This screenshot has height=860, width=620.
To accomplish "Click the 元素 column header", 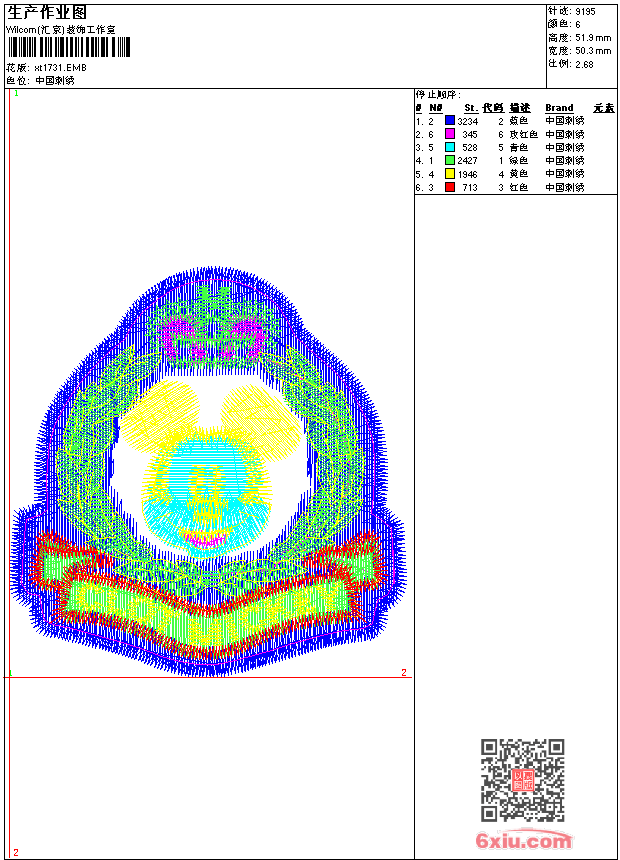I will [x=604, y=108].
